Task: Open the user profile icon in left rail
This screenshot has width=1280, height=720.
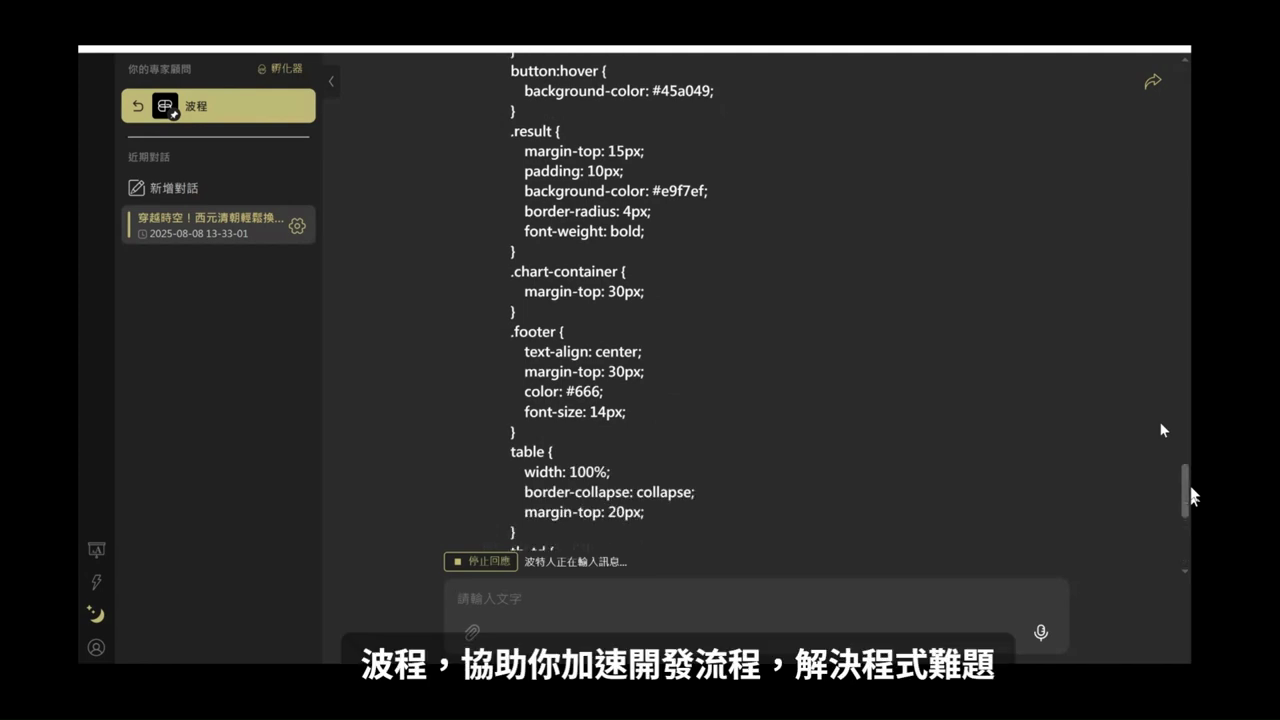Action: [x=97, y=647]
